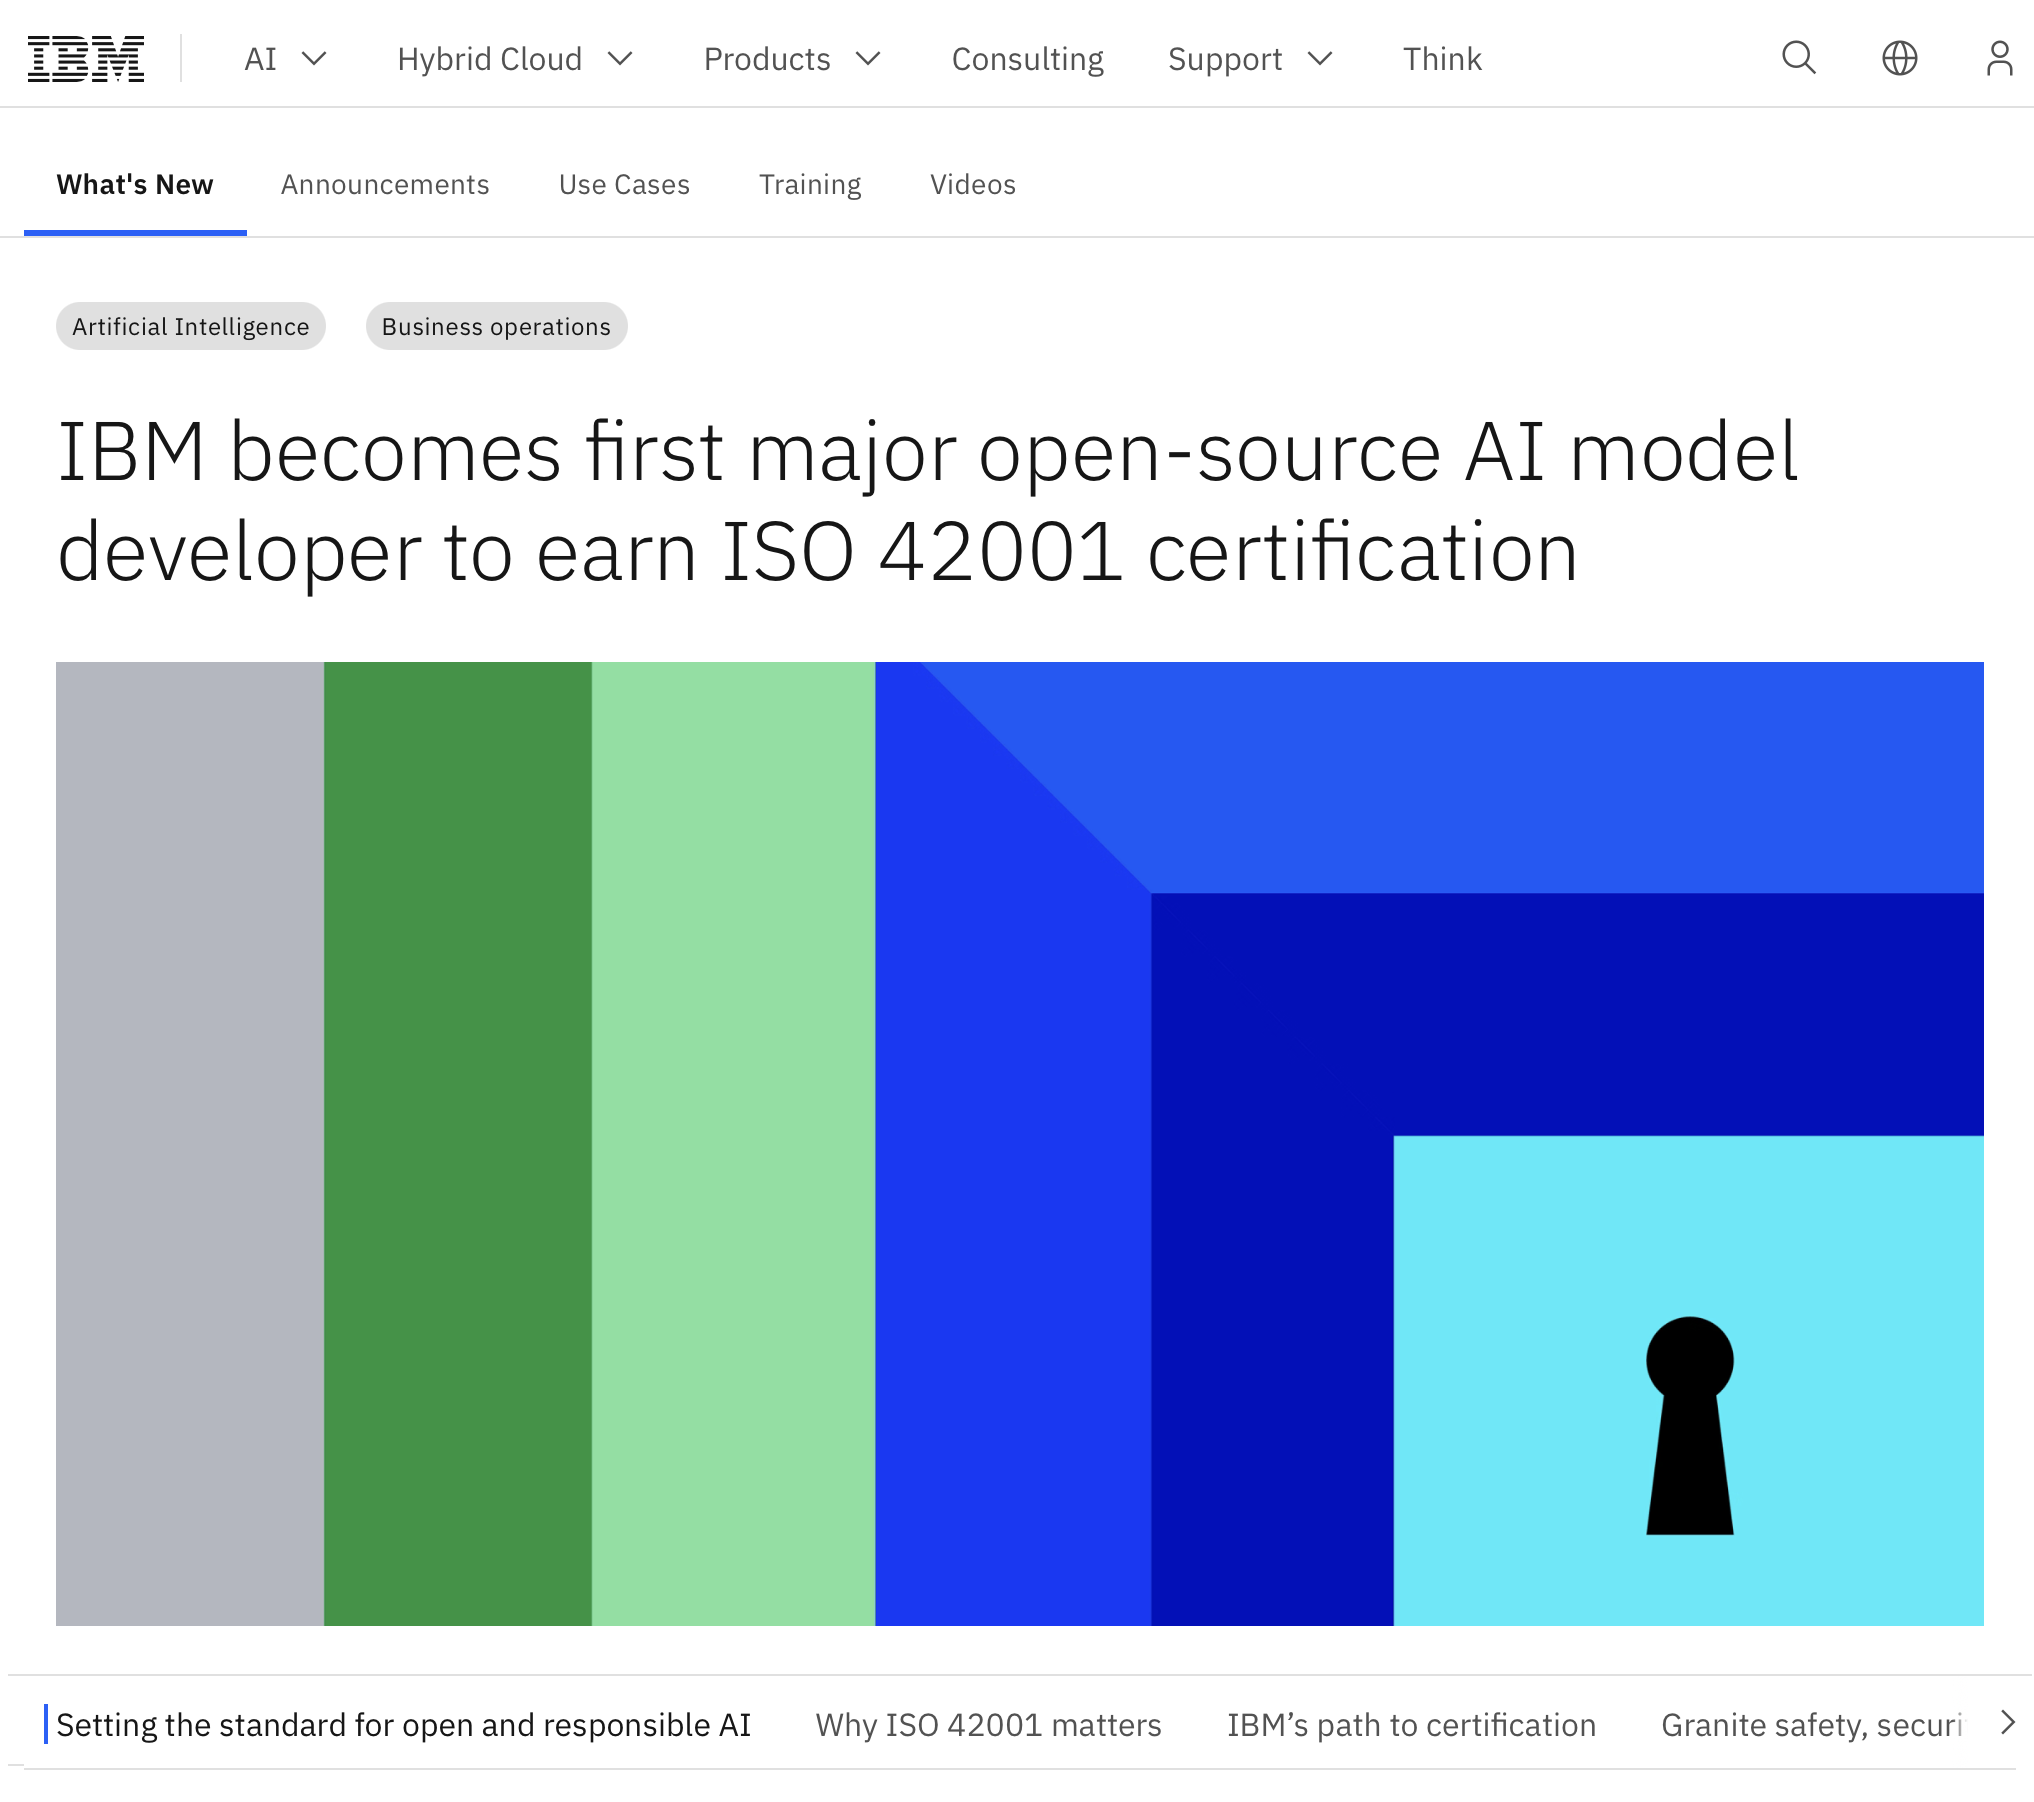This screenshot has height=1802, width=2034.
Task: Open the Think navigation link
Action: 1441,59
